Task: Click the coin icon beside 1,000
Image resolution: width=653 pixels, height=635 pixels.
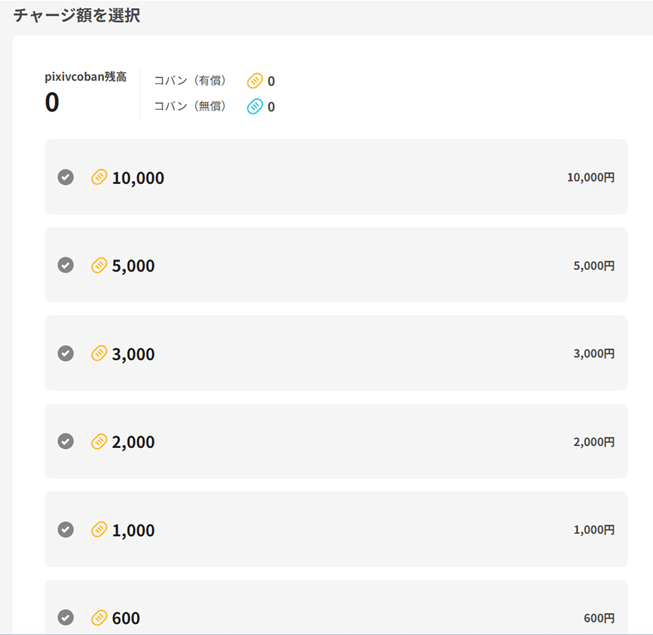Action: click(99, 529)
